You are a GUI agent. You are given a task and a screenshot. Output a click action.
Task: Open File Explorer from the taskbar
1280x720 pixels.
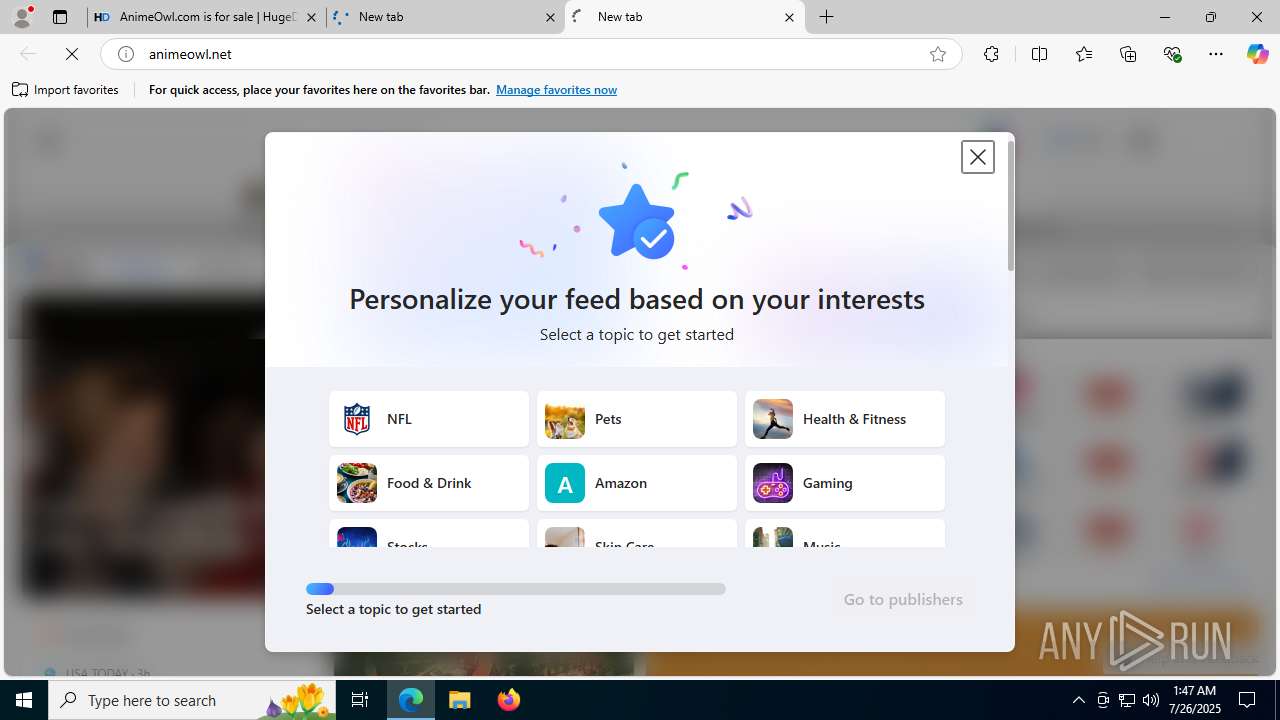(460, 700)
